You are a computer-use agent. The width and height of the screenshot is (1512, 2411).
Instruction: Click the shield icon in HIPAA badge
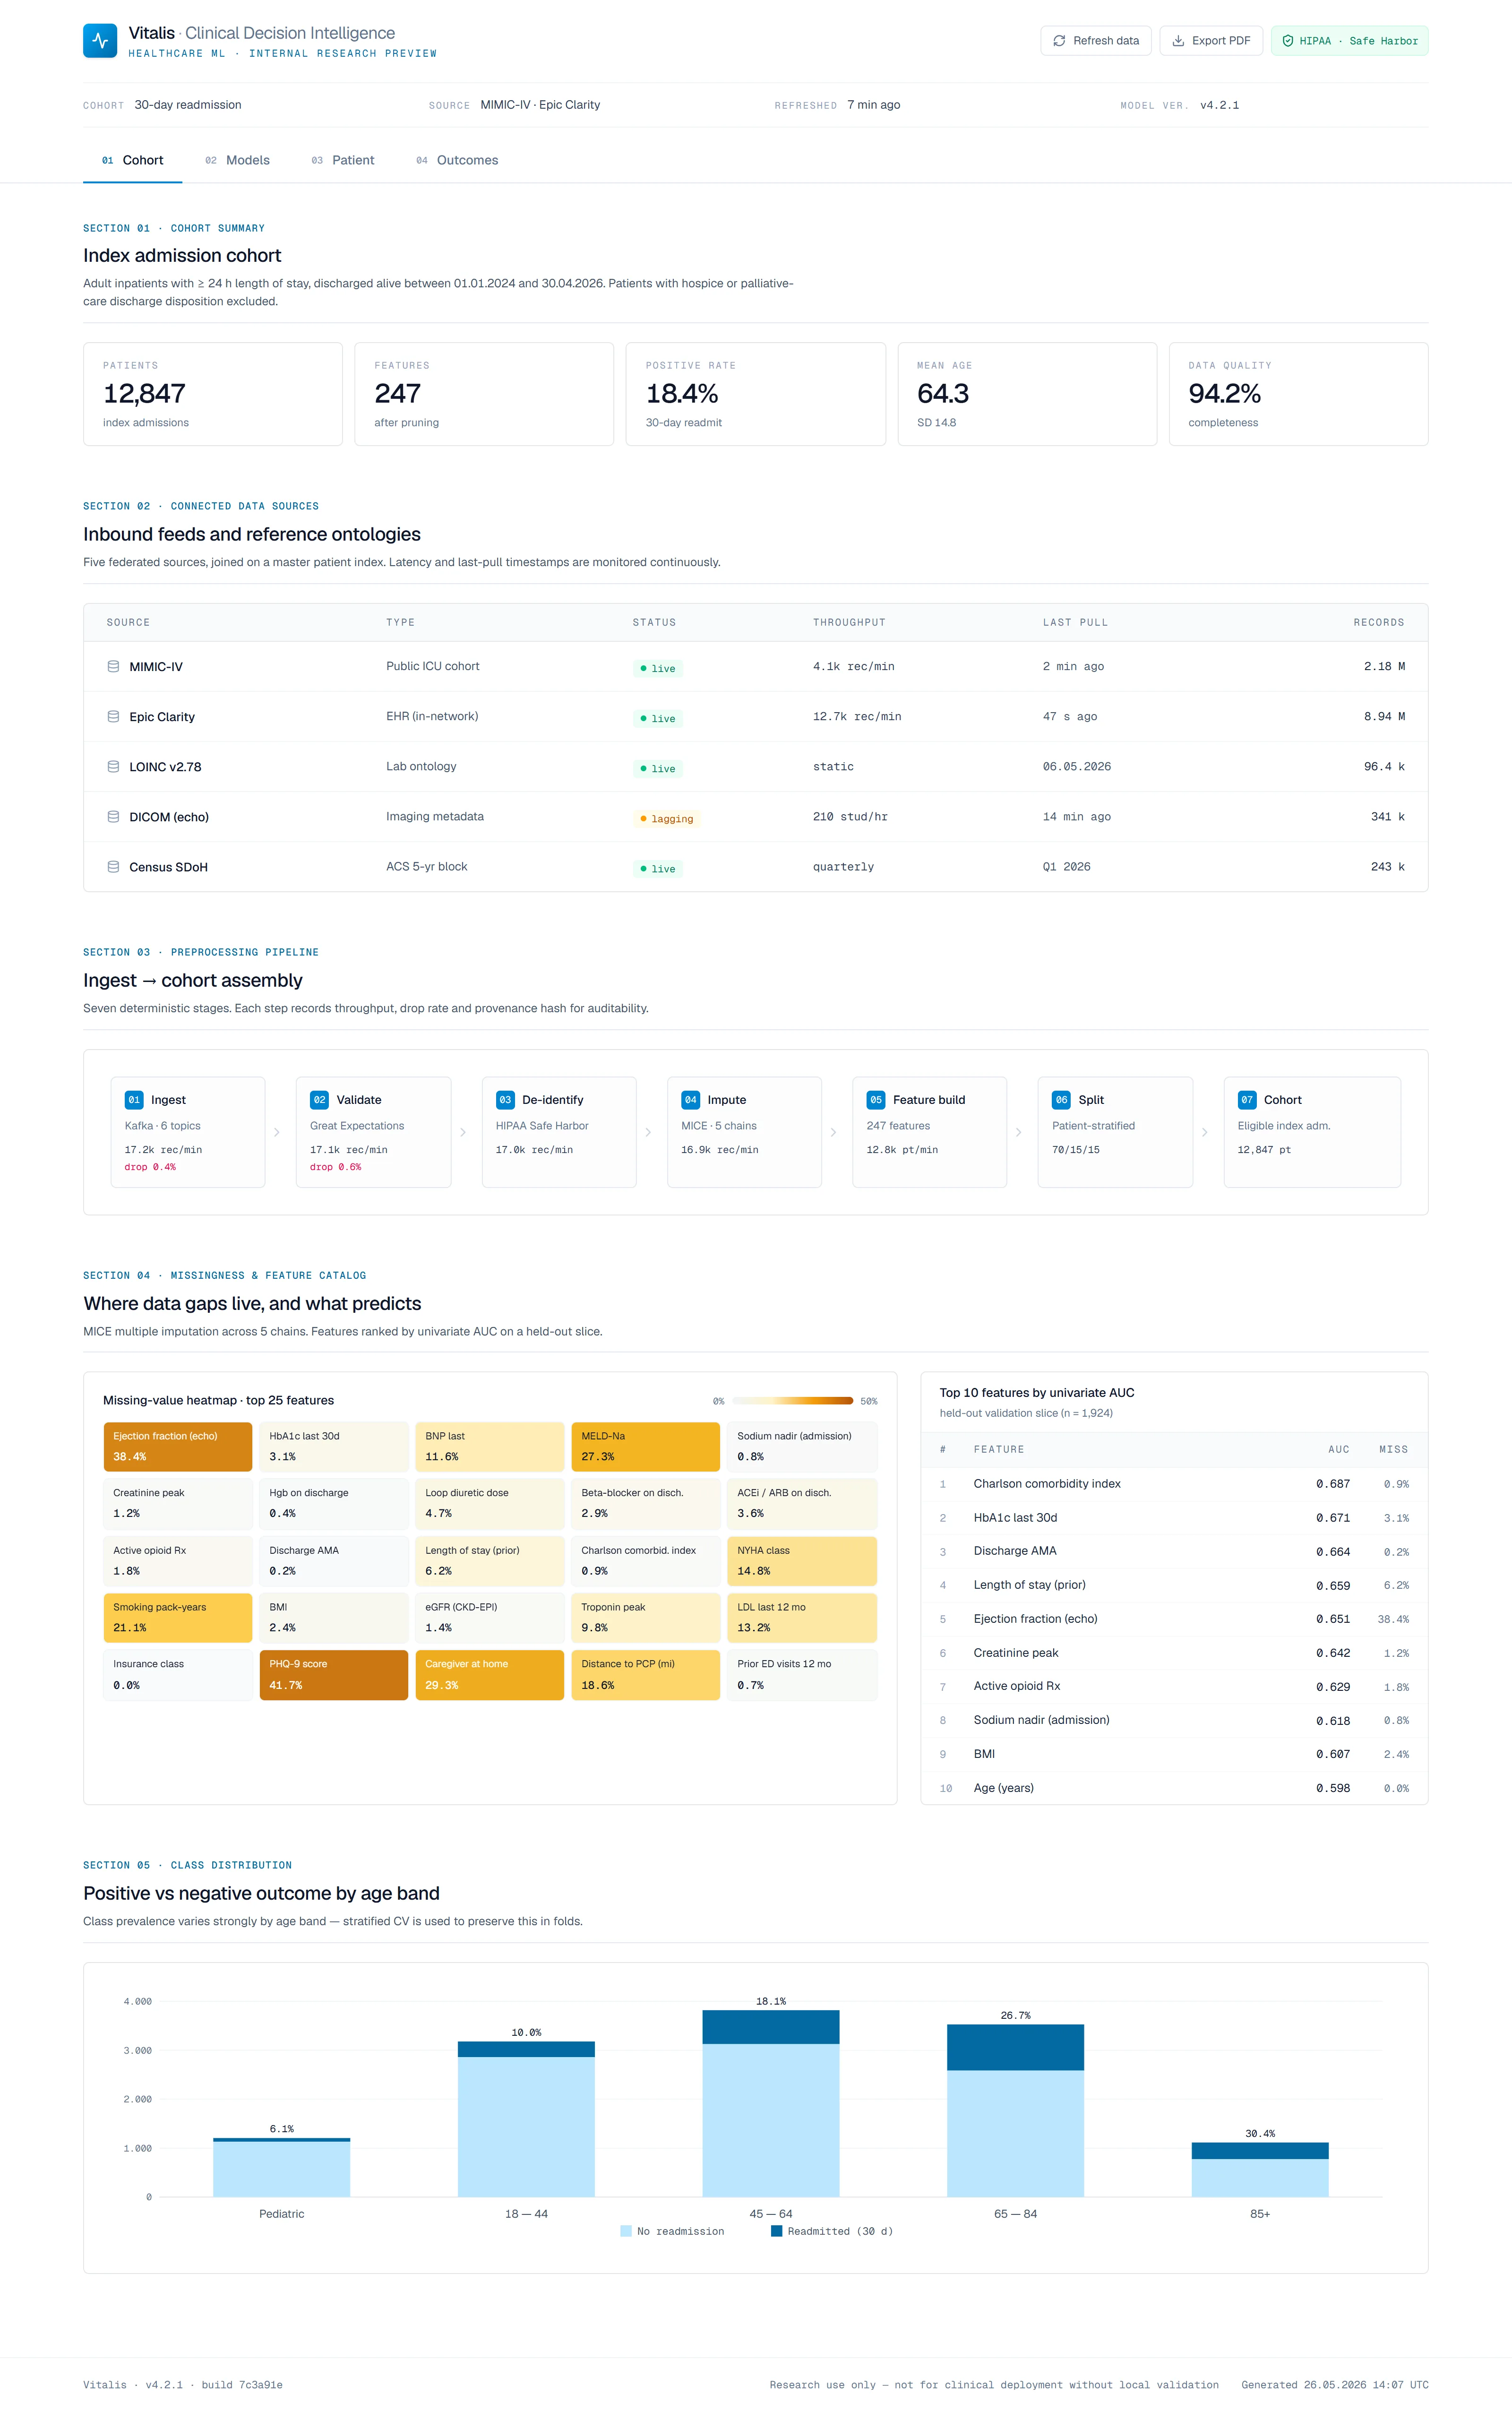point(1288,41)
